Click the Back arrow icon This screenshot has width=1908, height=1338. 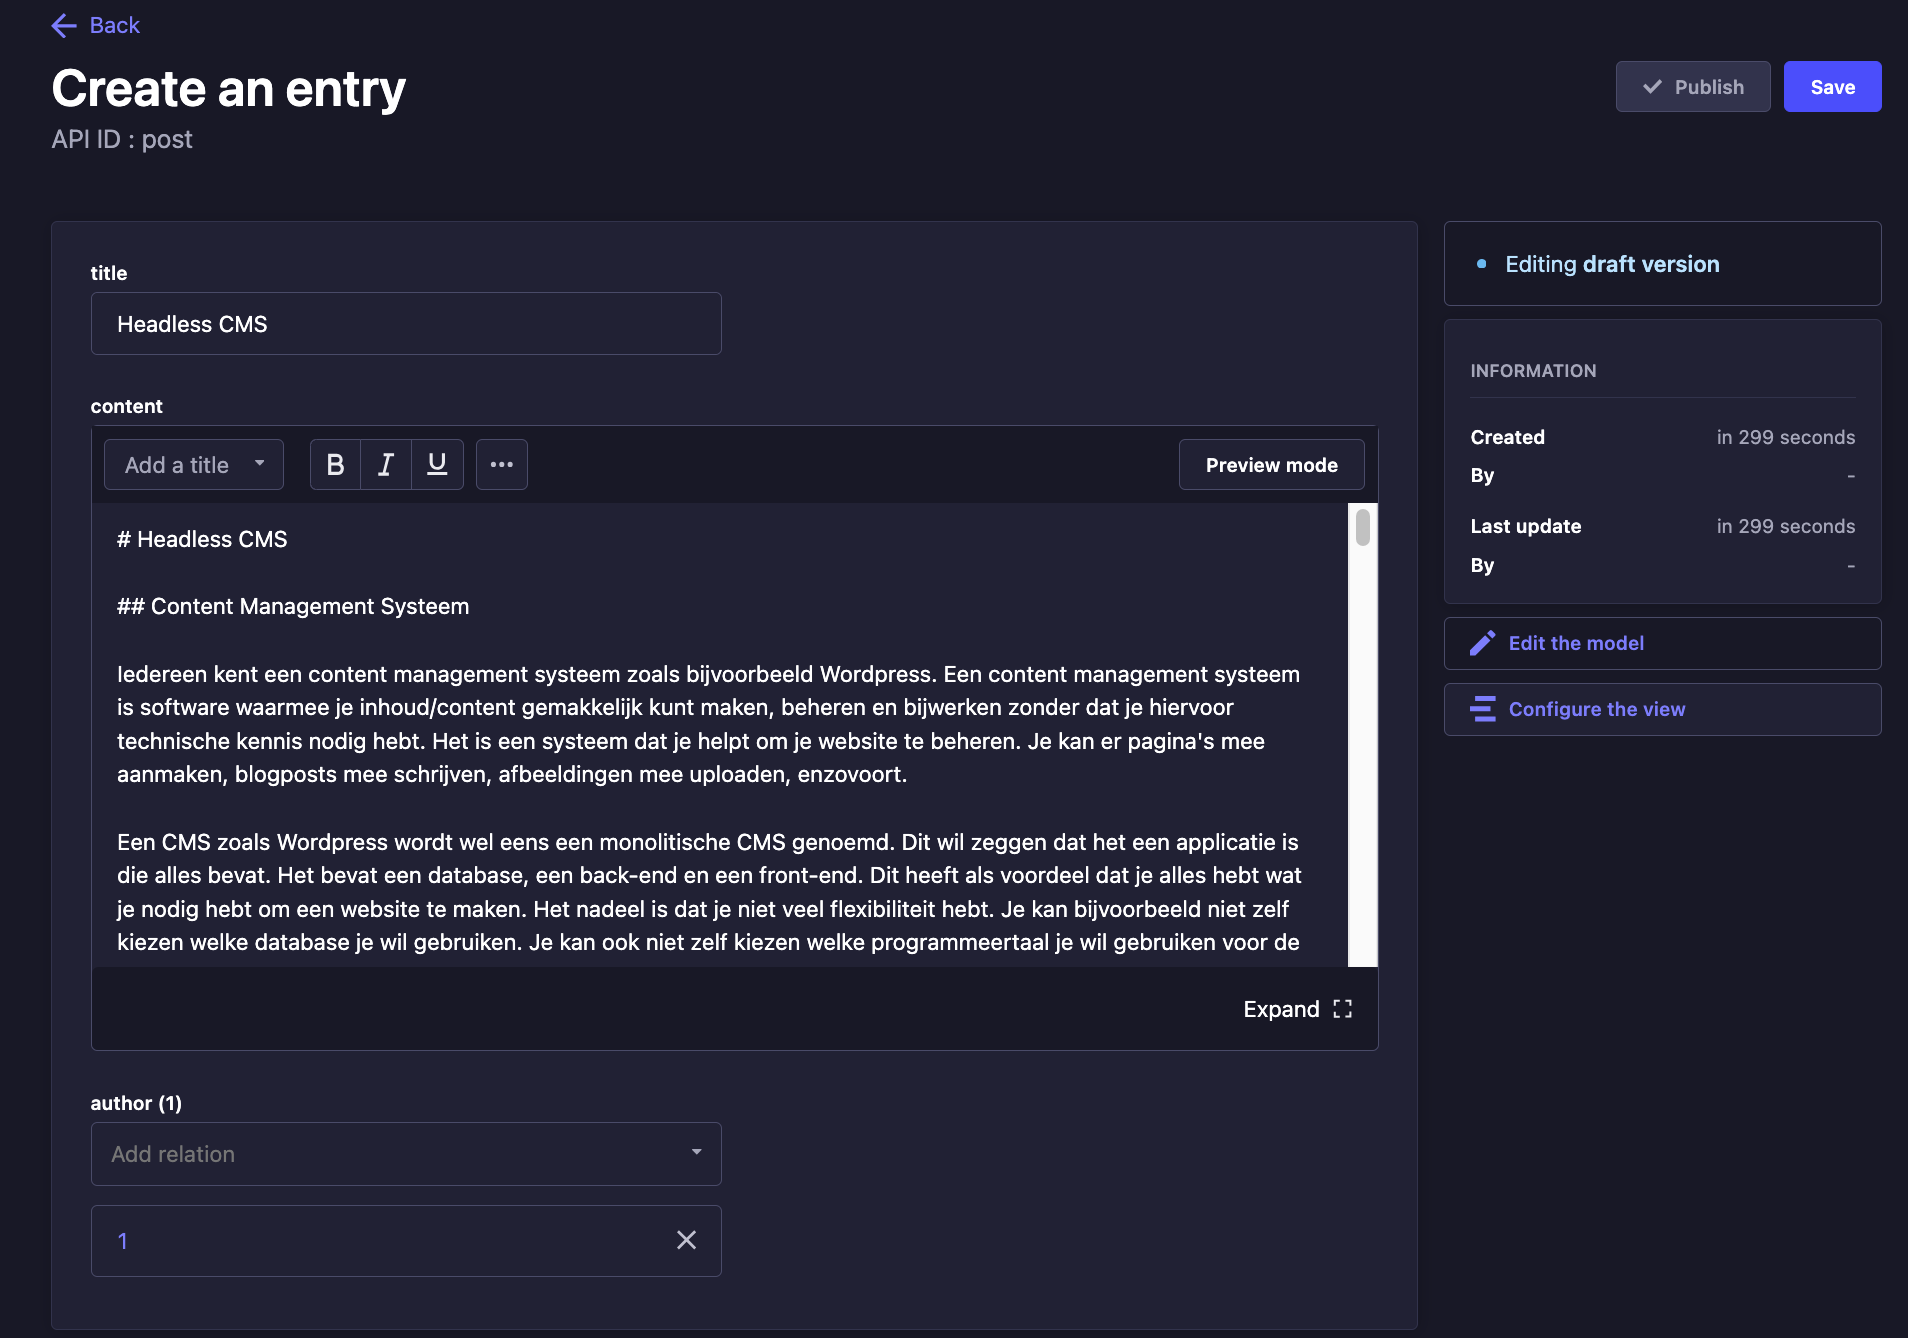[x=64, y=25]
